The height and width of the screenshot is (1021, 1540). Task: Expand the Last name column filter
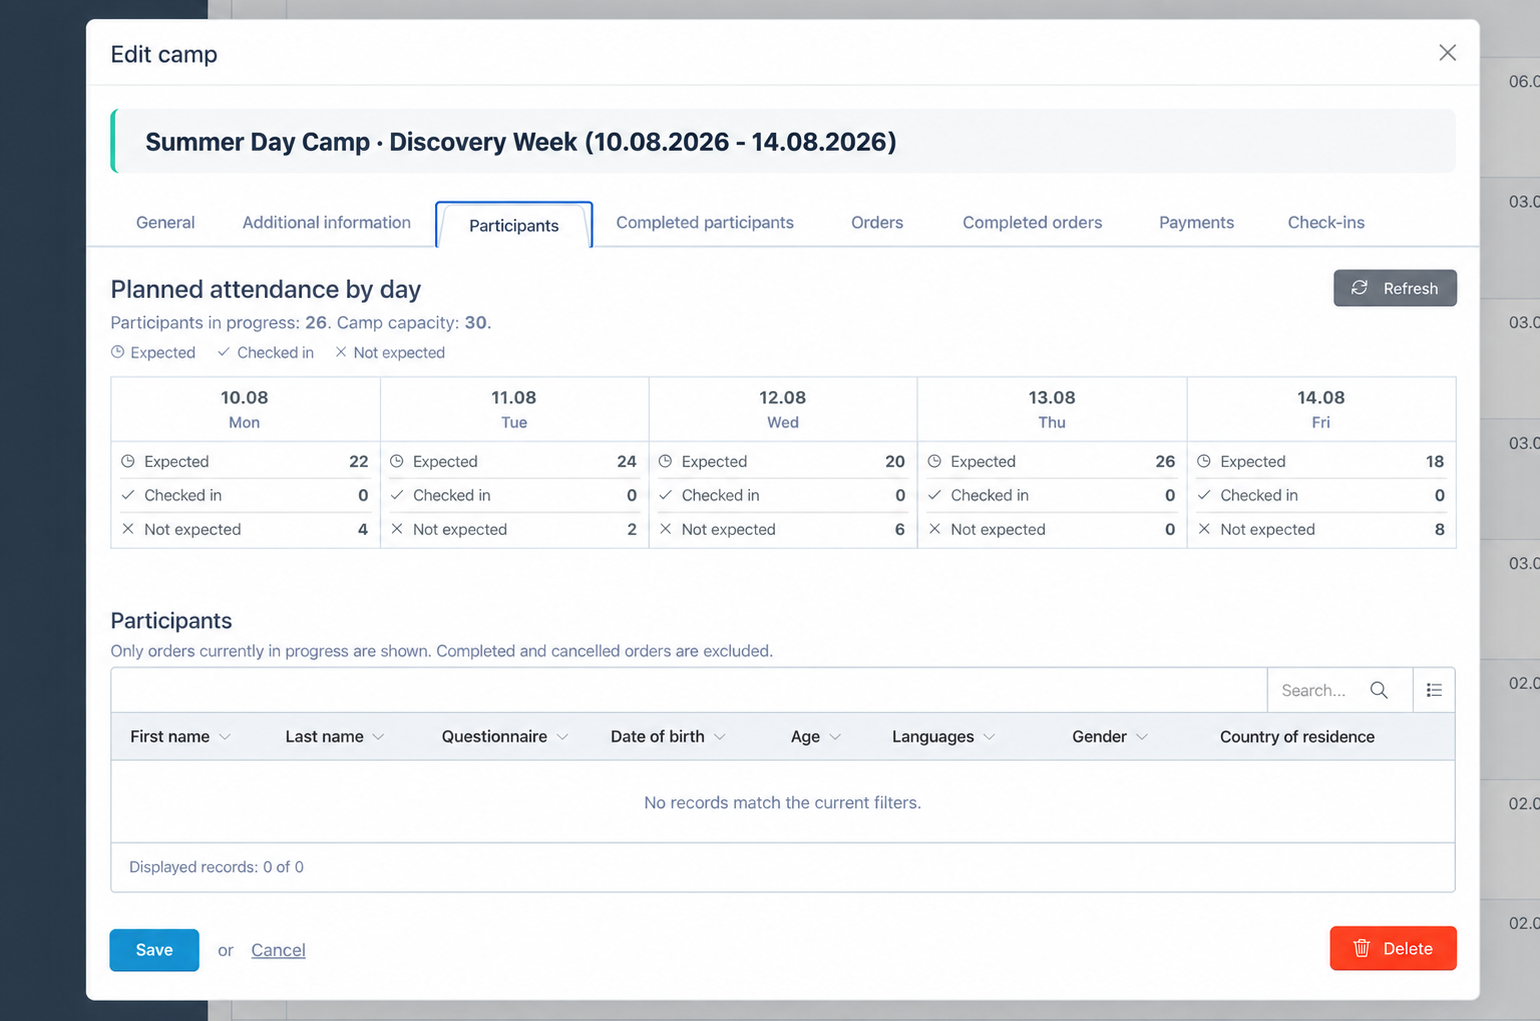pos(378,737)
